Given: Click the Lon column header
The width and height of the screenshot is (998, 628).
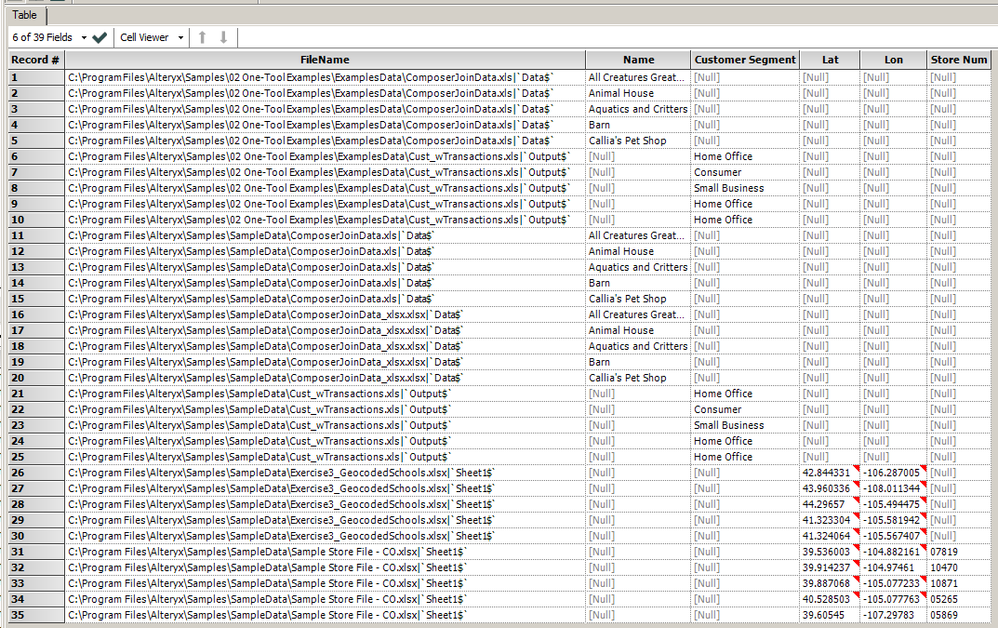Looking at the screenshot, I should [x=894, y=60].
